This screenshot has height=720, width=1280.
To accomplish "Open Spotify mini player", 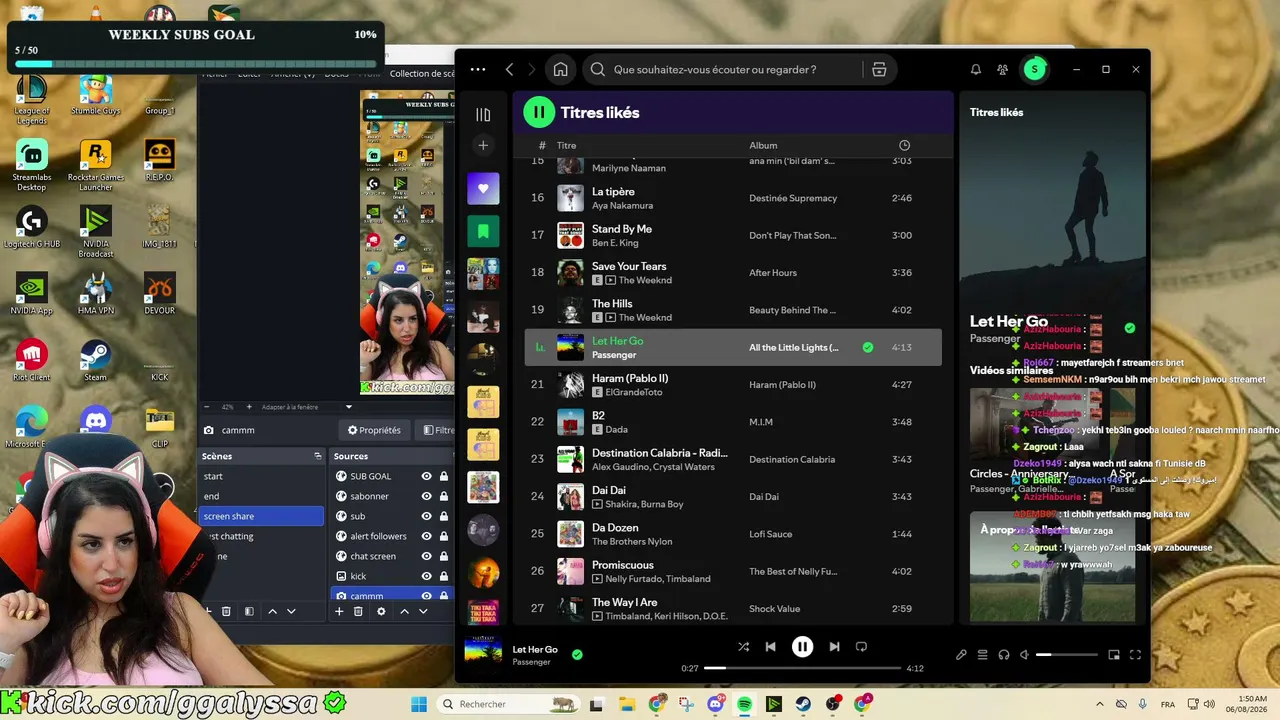I will pos(1114,655).
